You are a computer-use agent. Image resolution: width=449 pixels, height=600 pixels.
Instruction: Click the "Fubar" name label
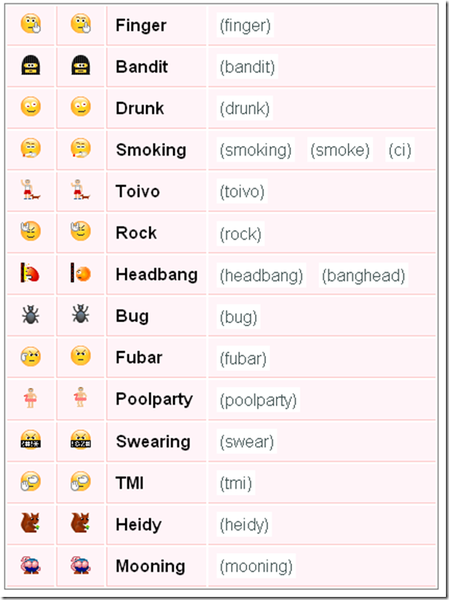pos(139,357)
